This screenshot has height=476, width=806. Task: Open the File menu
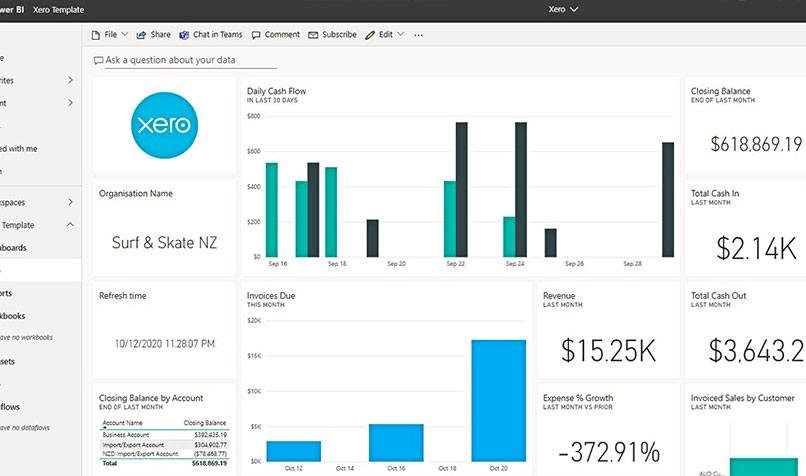click(x=109, y=34)
